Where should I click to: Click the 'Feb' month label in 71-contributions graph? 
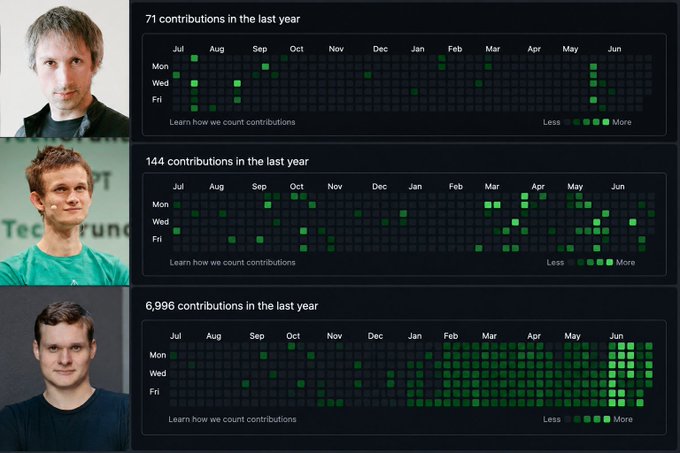(x=455, y=49)
